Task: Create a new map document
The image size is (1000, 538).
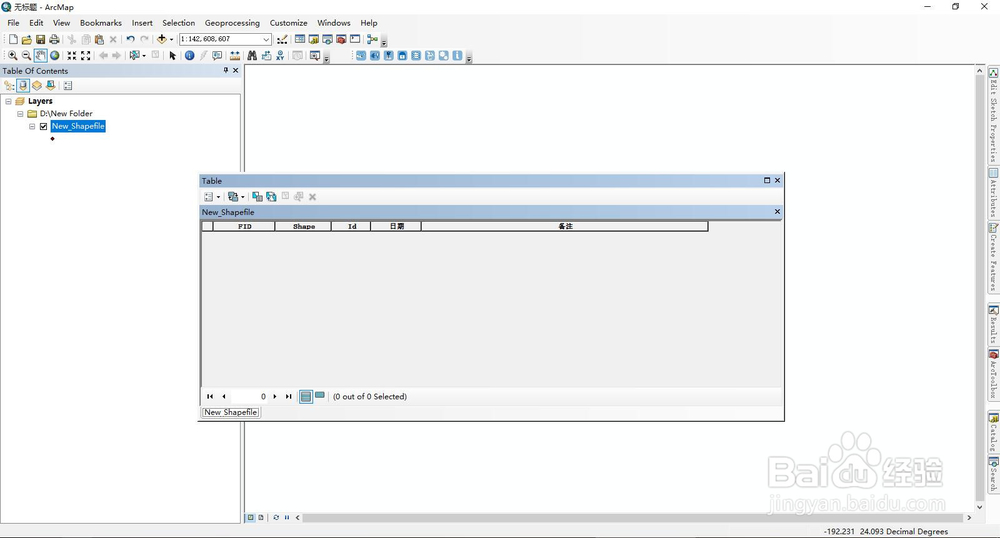Action: click(x=13, y=40)
